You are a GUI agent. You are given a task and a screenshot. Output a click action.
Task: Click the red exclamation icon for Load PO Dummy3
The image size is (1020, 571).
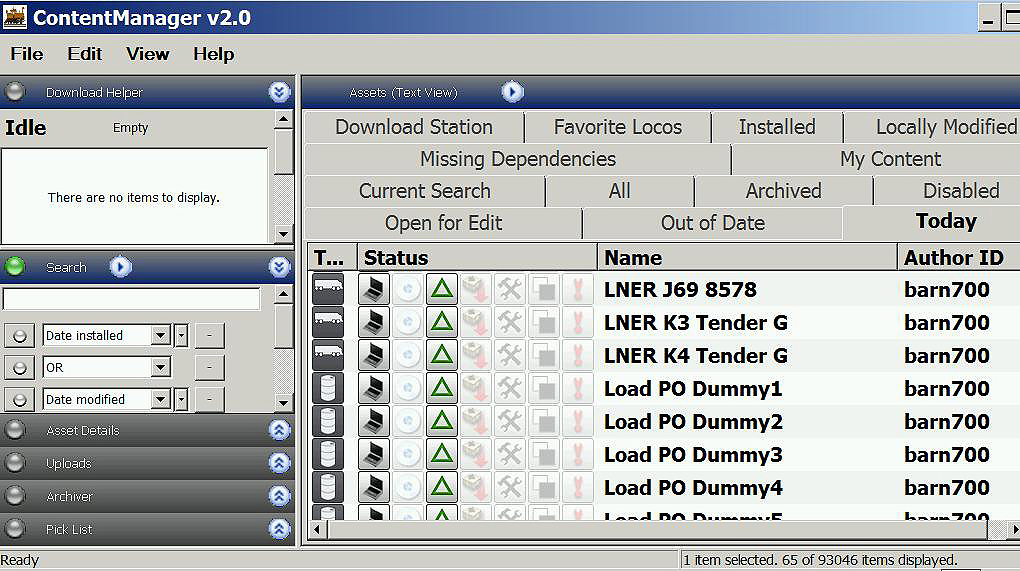pos(577,454)
